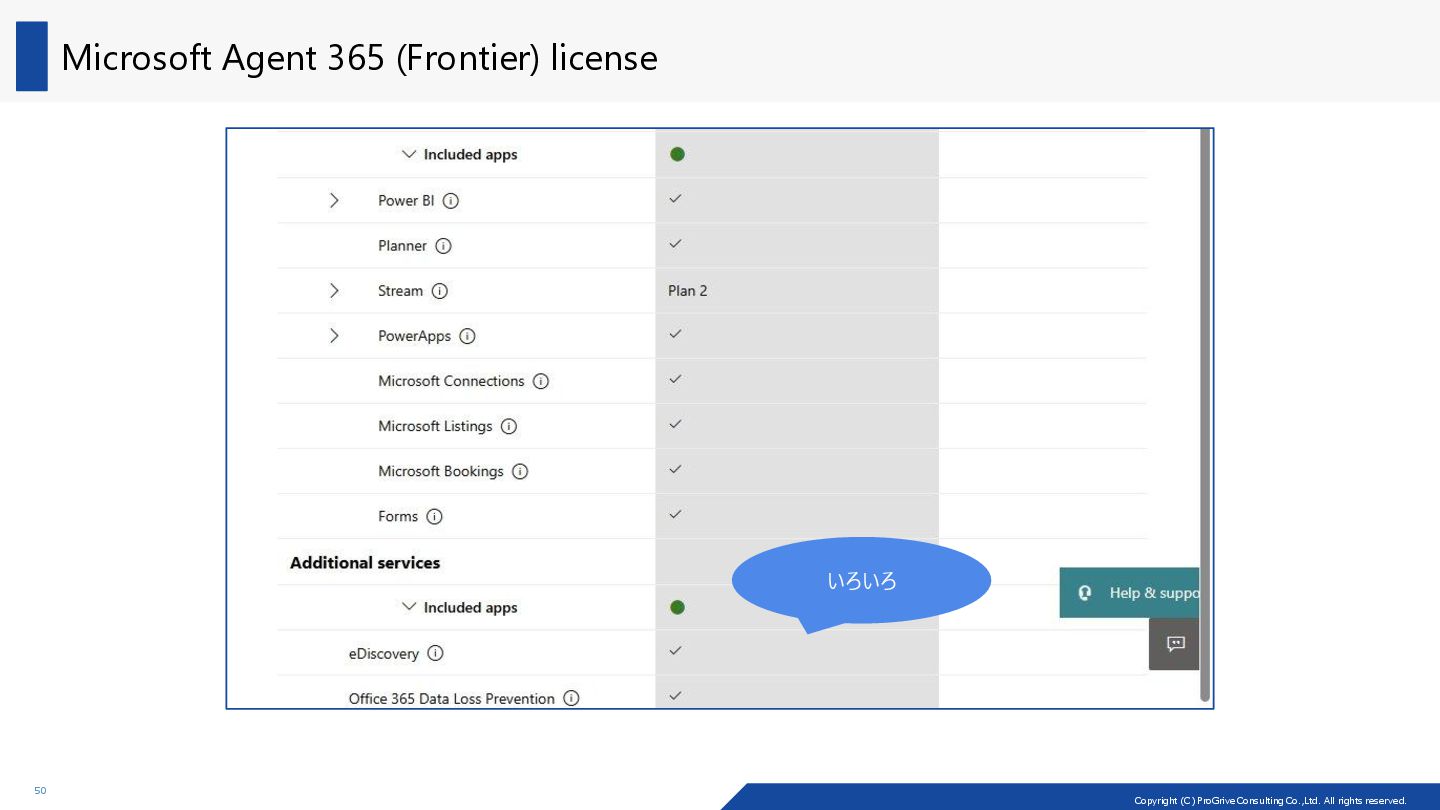Click the green dot beside first Included apps
Screen dimensions: 1440x810
(677, 154)
